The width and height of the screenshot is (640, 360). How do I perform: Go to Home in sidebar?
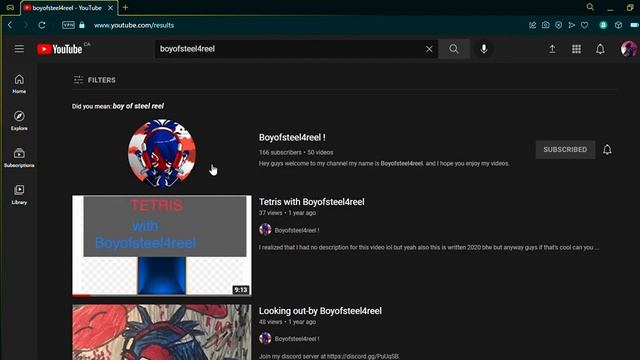coord(19,84)
